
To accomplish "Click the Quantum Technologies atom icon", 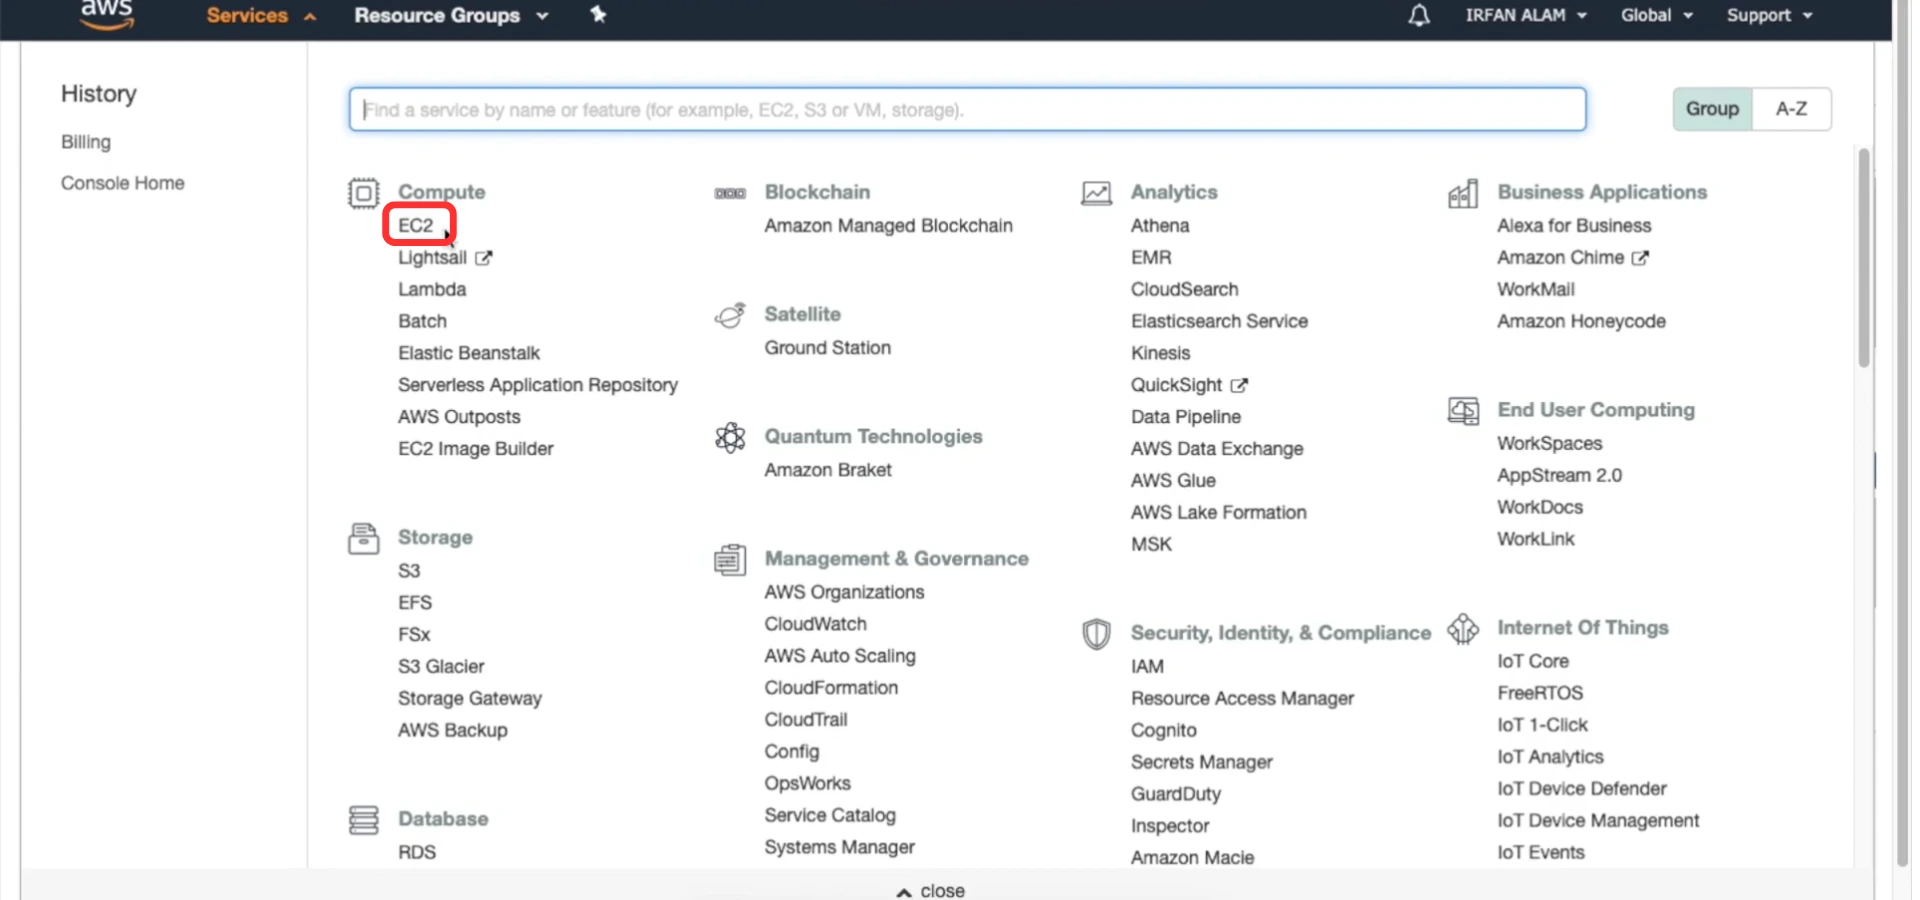I will point(730,437).
